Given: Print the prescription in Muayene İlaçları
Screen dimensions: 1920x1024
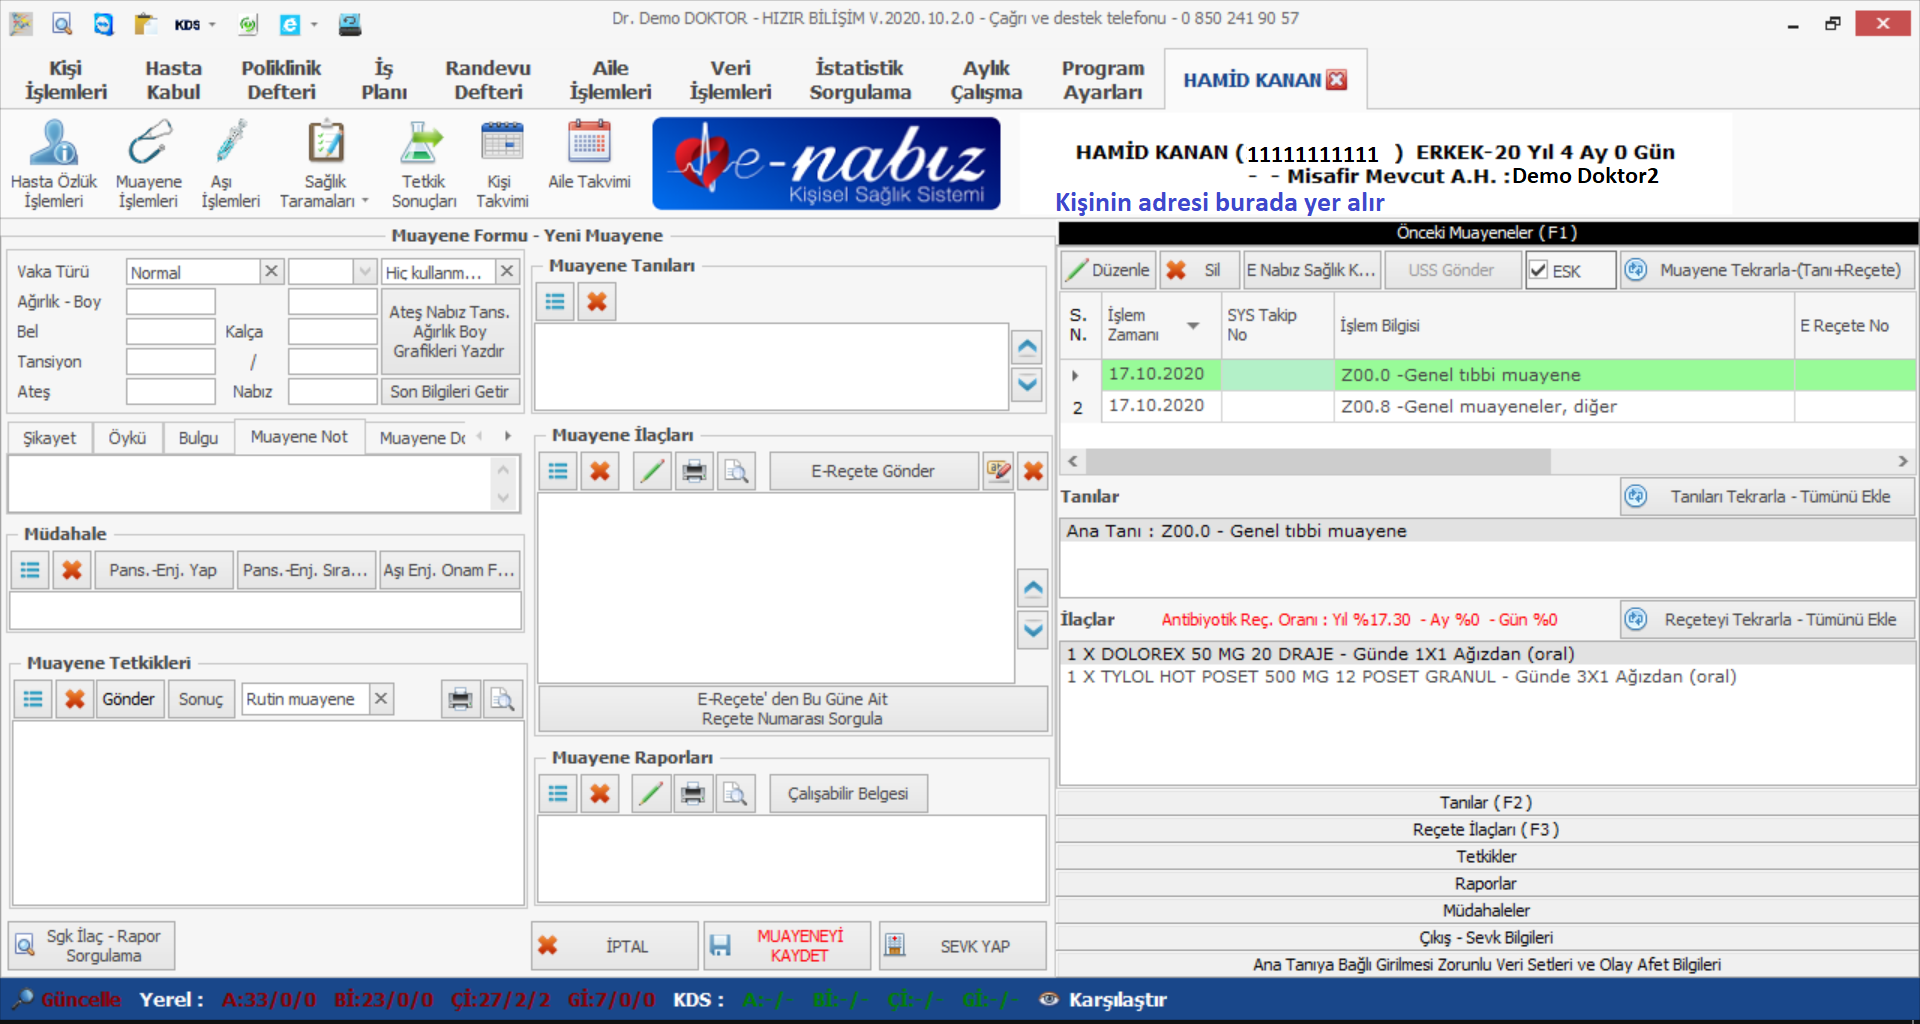Looking at the screenshot, I should point(694,471).
